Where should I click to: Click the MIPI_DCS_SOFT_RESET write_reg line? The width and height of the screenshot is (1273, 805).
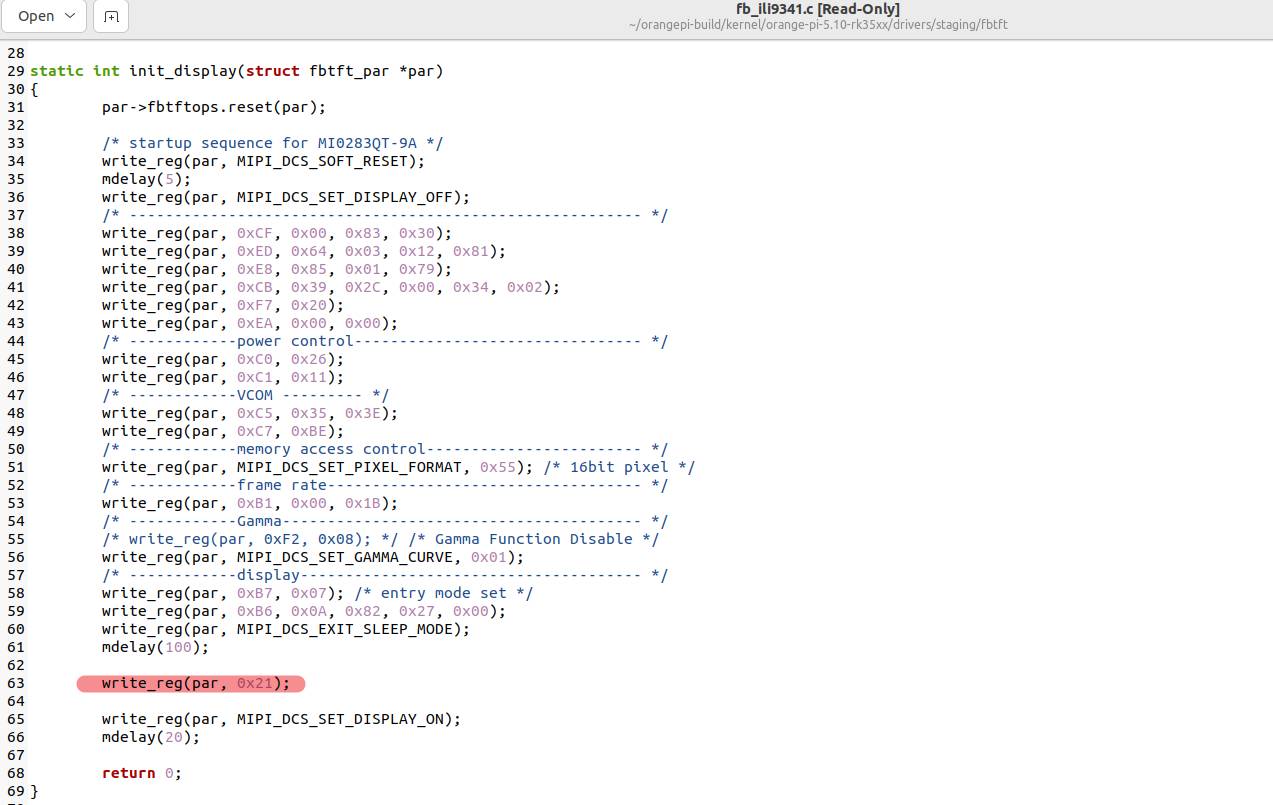pos(263,161)
